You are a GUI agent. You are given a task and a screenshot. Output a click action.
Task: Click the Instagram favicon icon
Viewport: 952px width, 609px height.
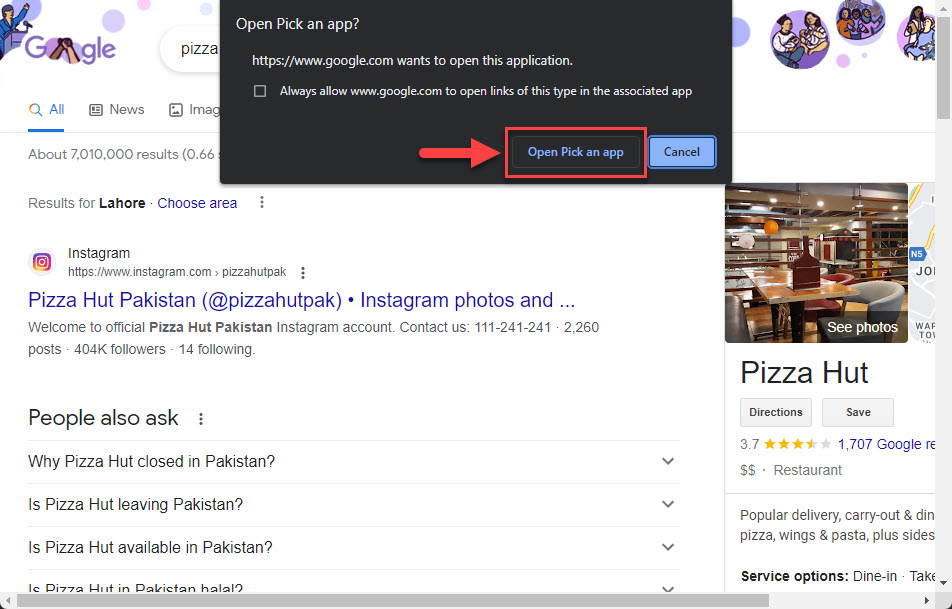point(42,262)
